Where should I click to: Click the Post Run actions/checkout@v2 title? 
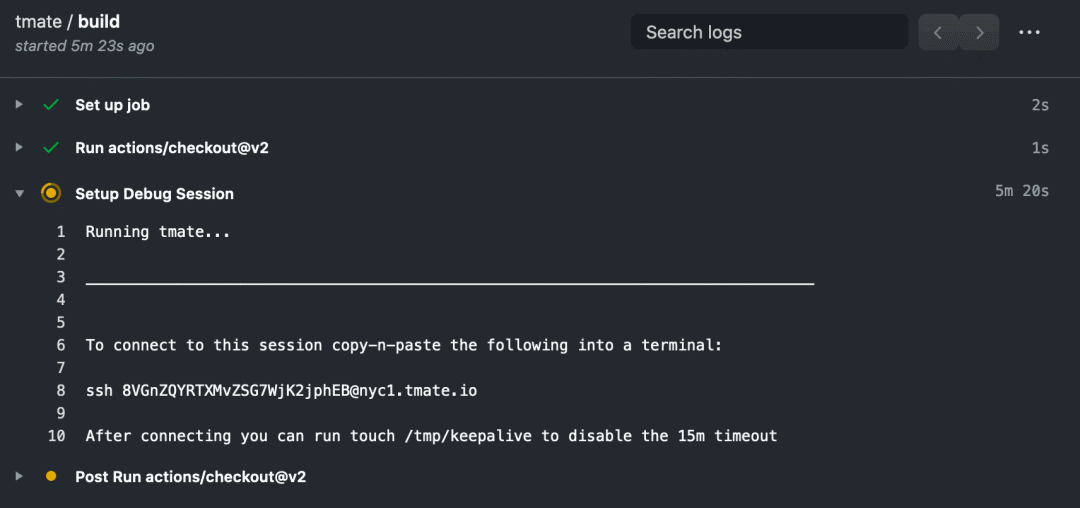click(191, 476)
